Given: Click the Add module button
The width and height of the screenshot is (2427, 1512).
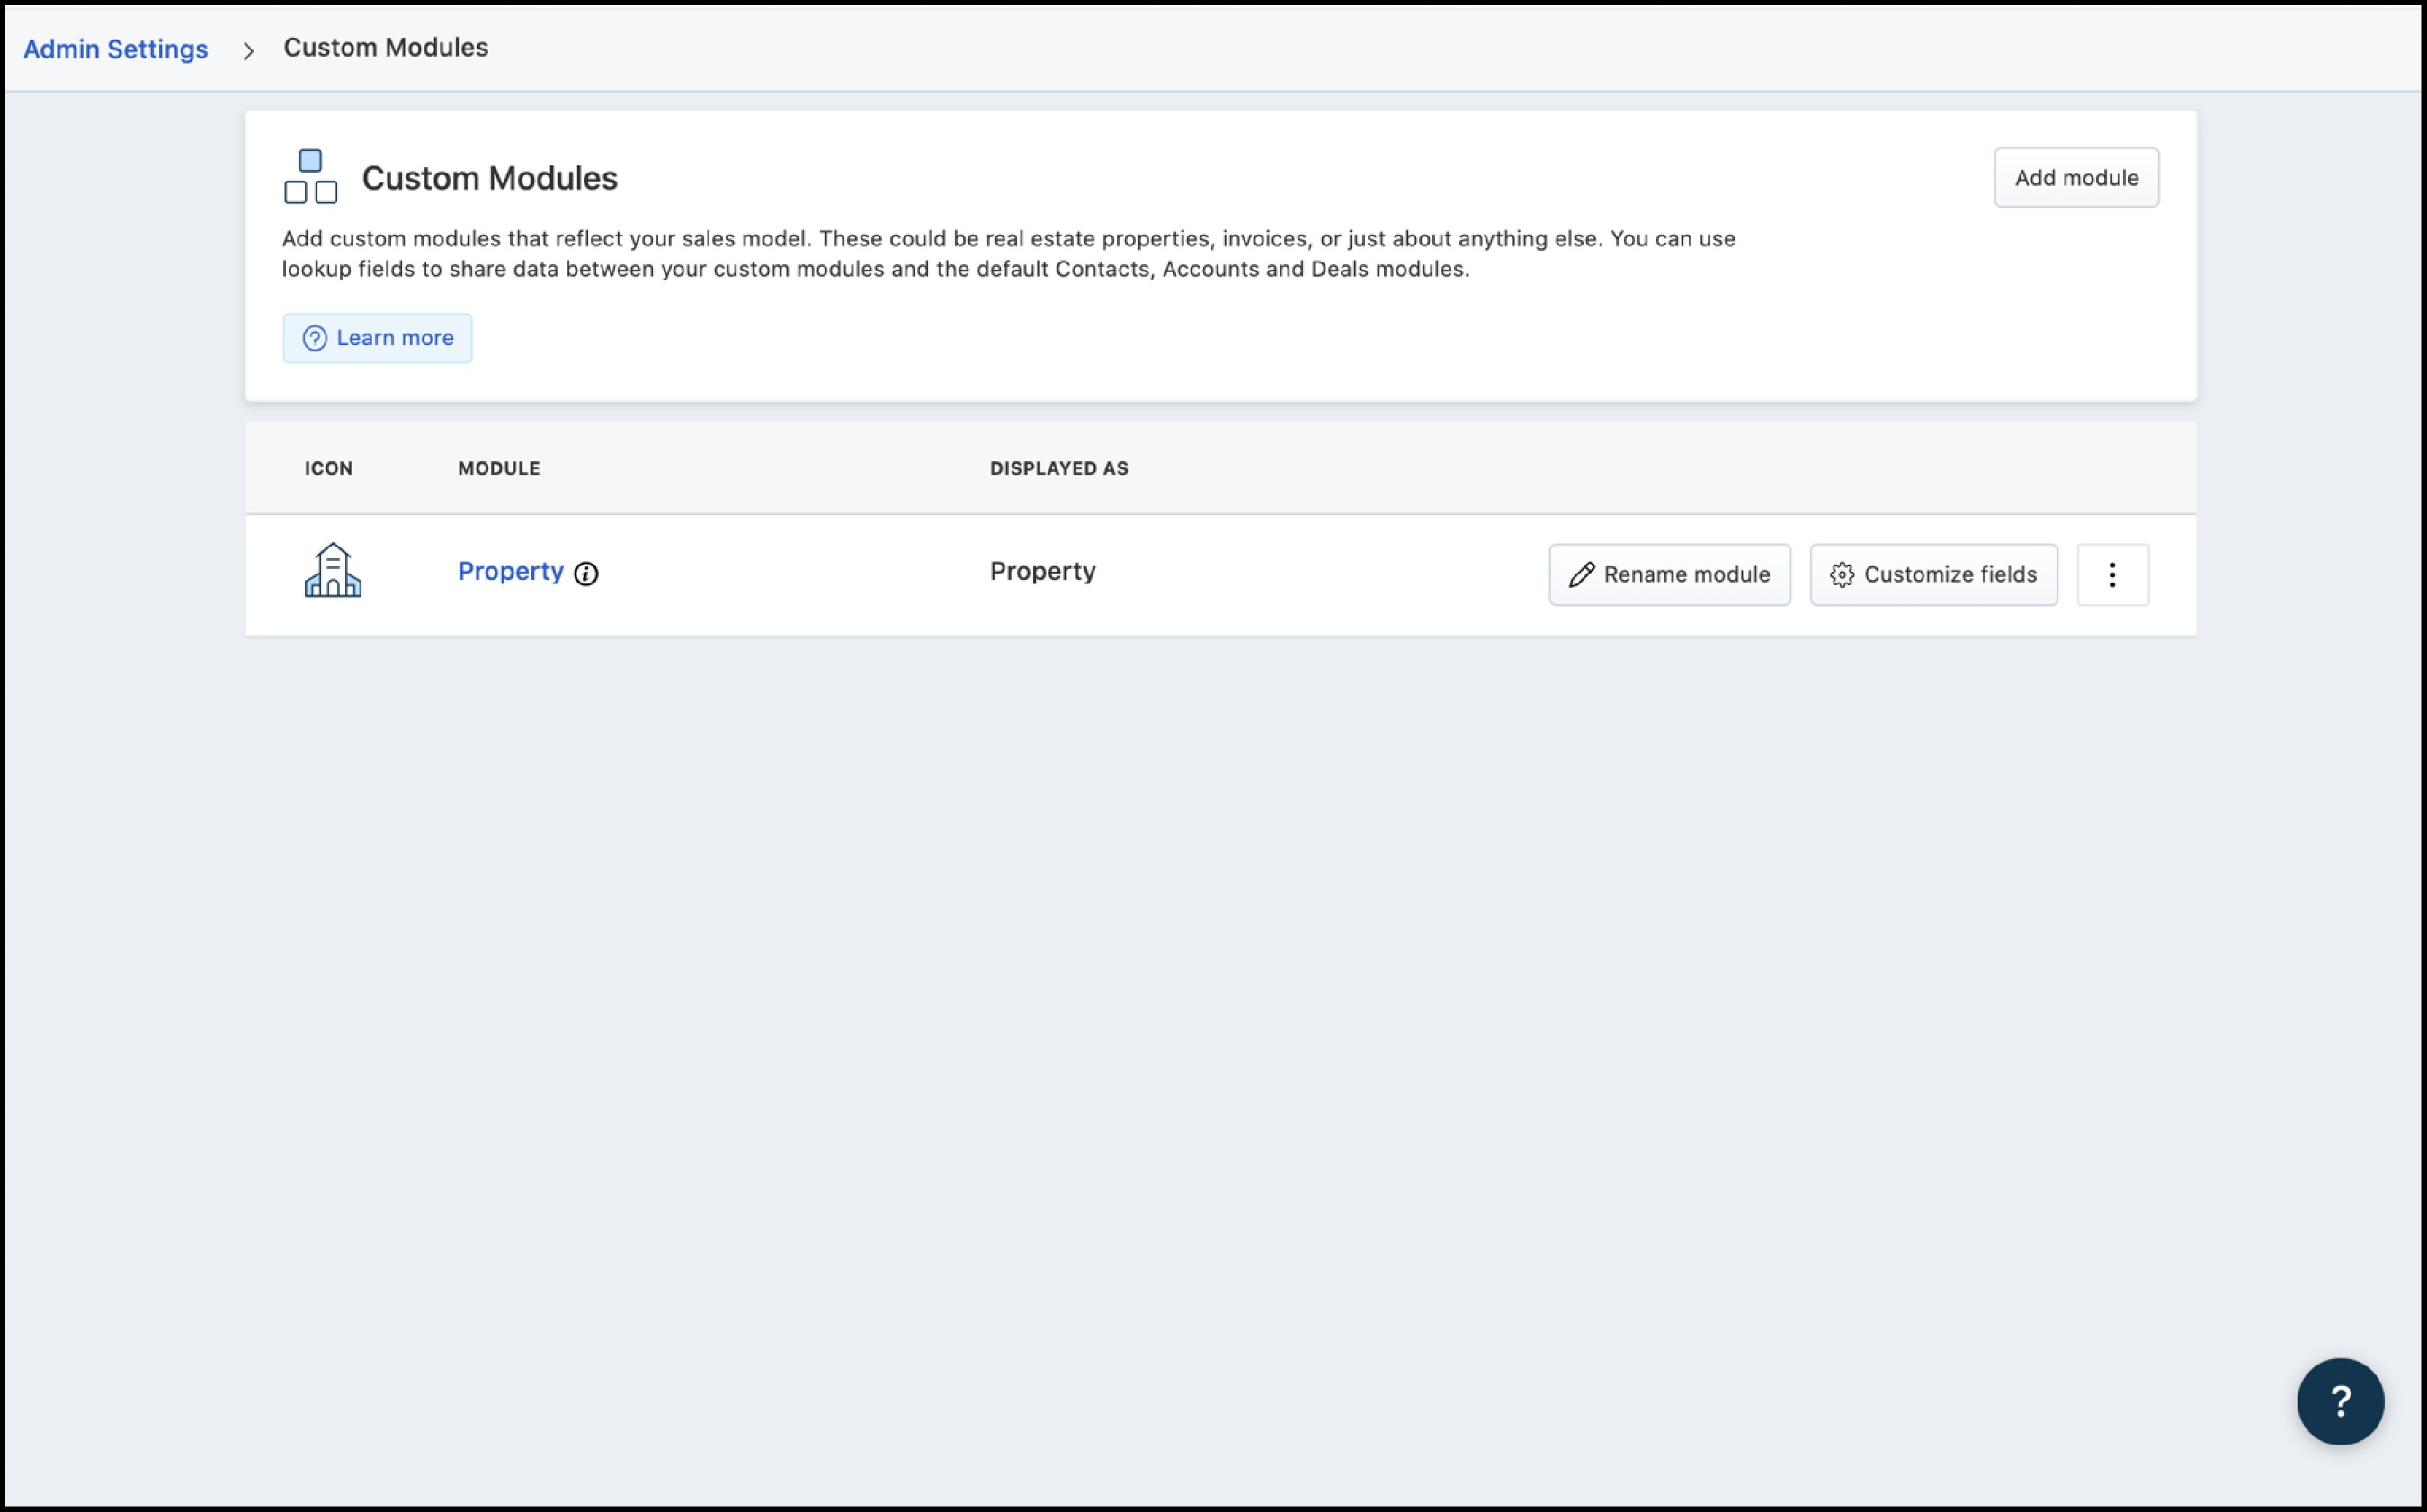Looking at the screenshot, I should click(2076, 178).
